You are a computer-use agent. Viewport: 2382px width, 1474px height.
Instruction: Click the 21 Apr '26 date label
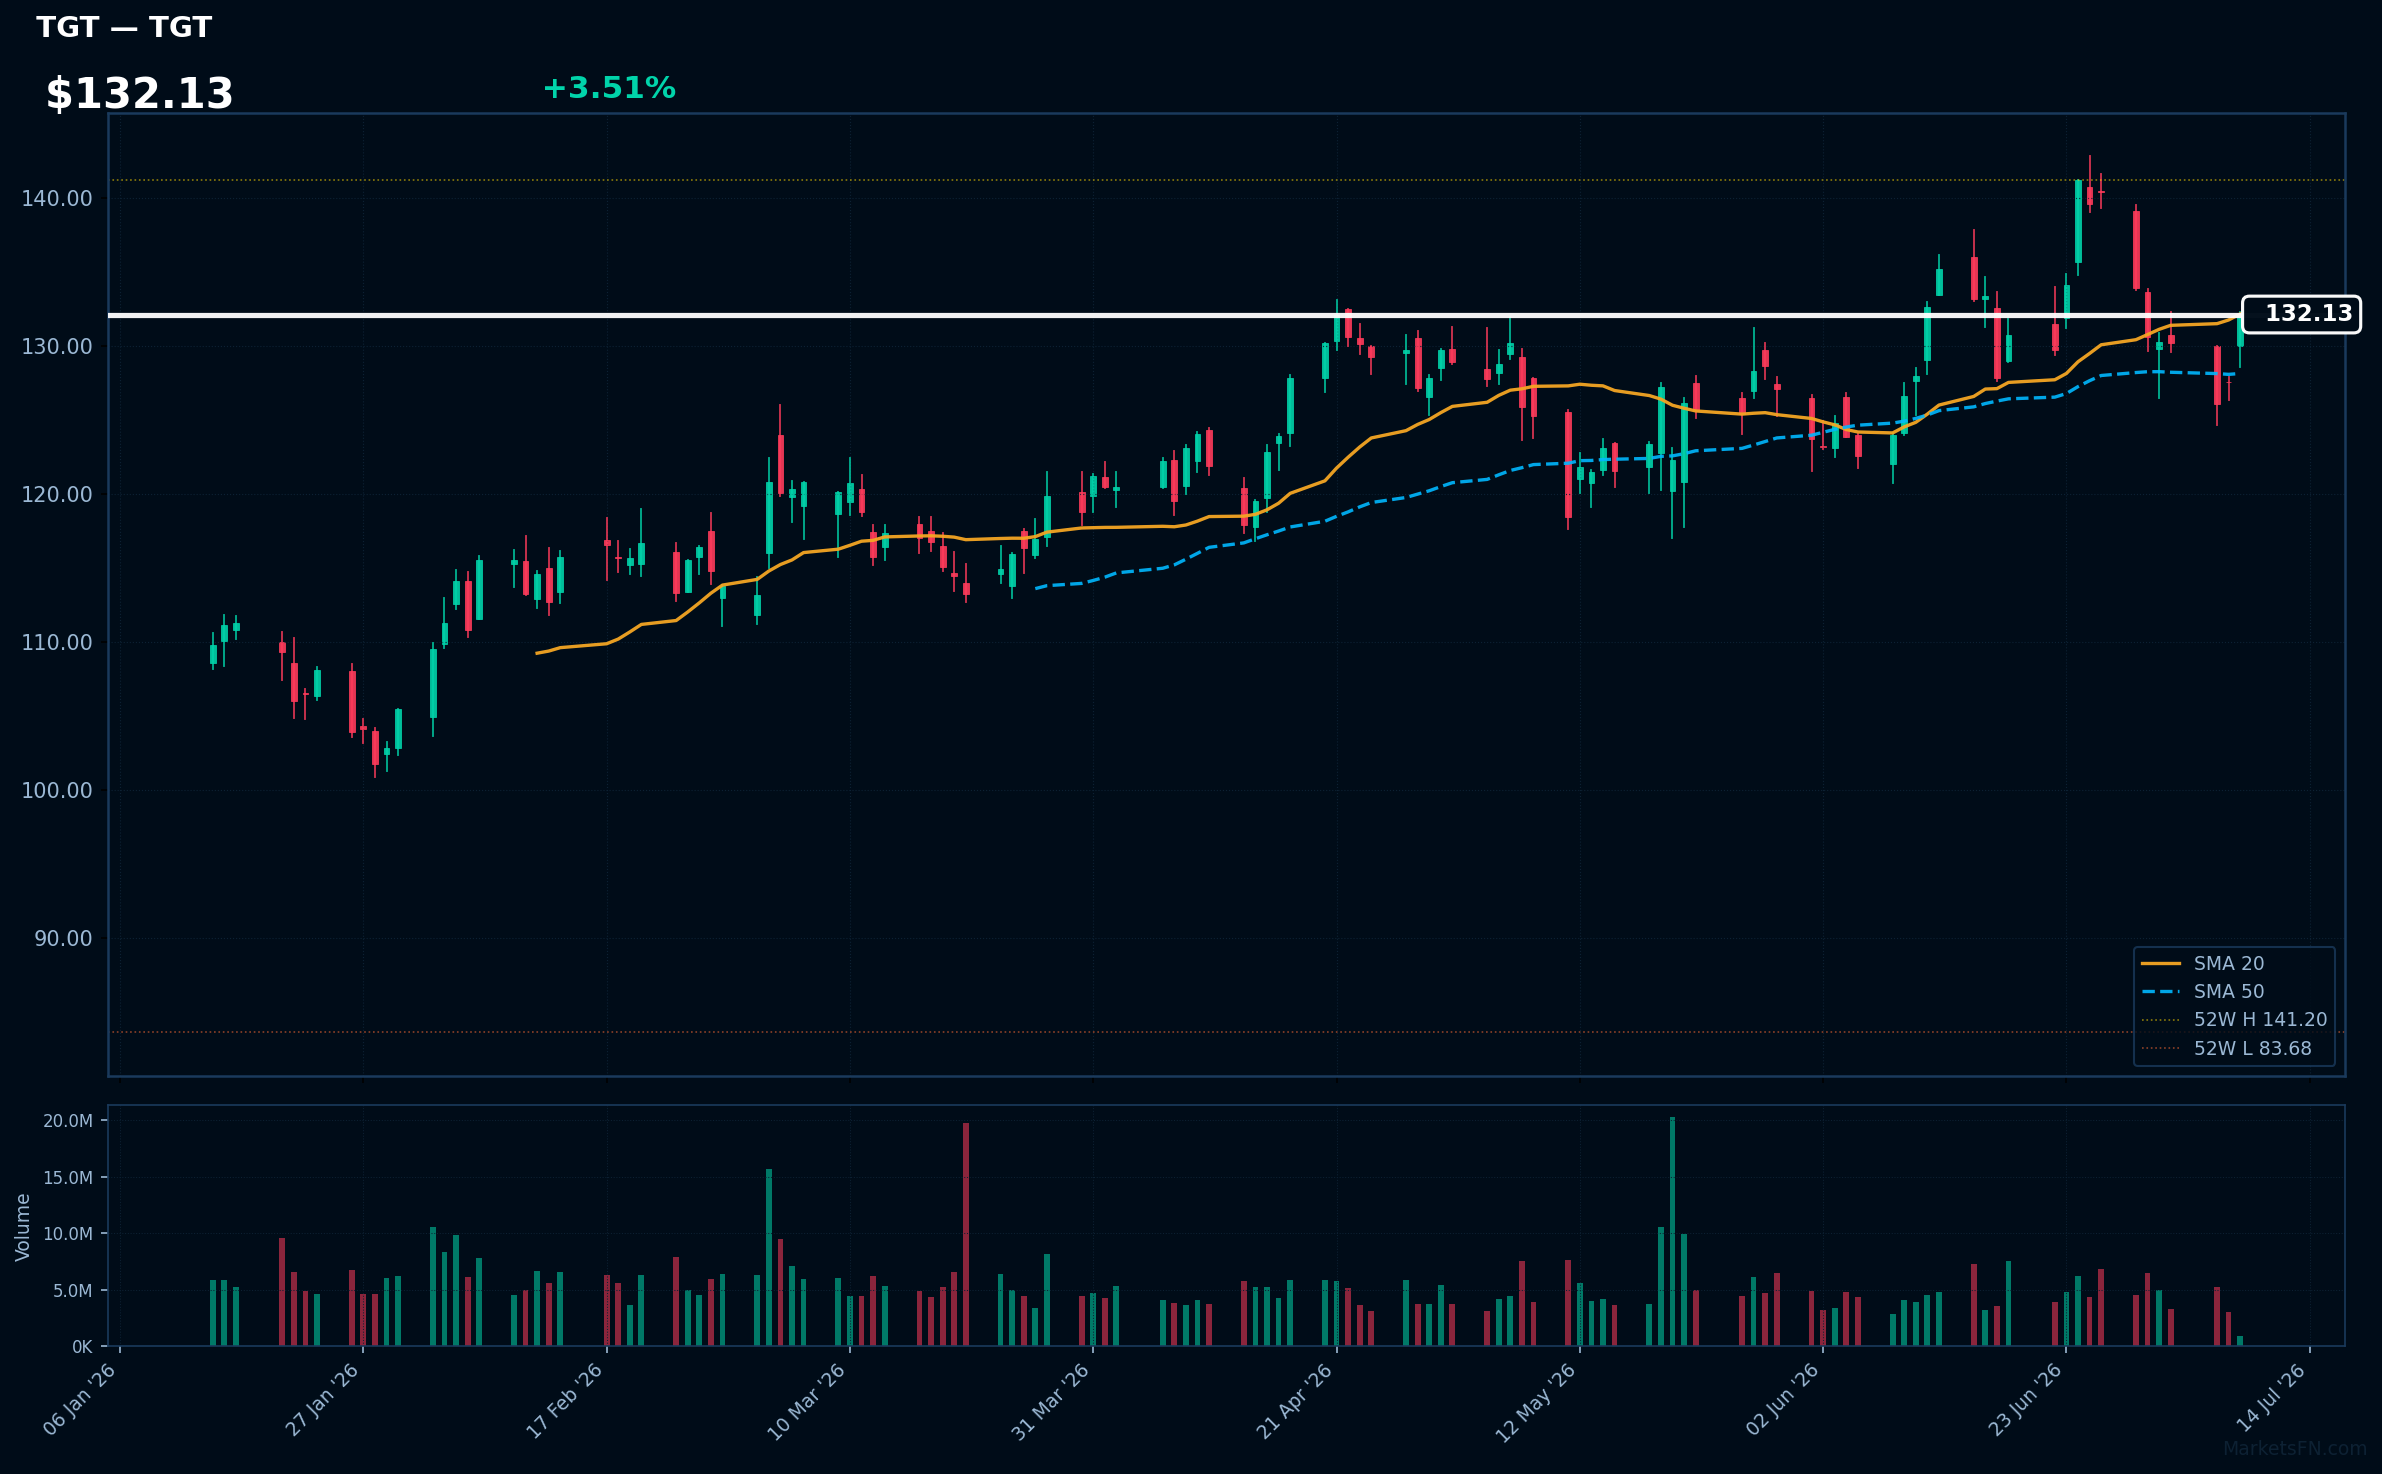coord(1295,1399)
